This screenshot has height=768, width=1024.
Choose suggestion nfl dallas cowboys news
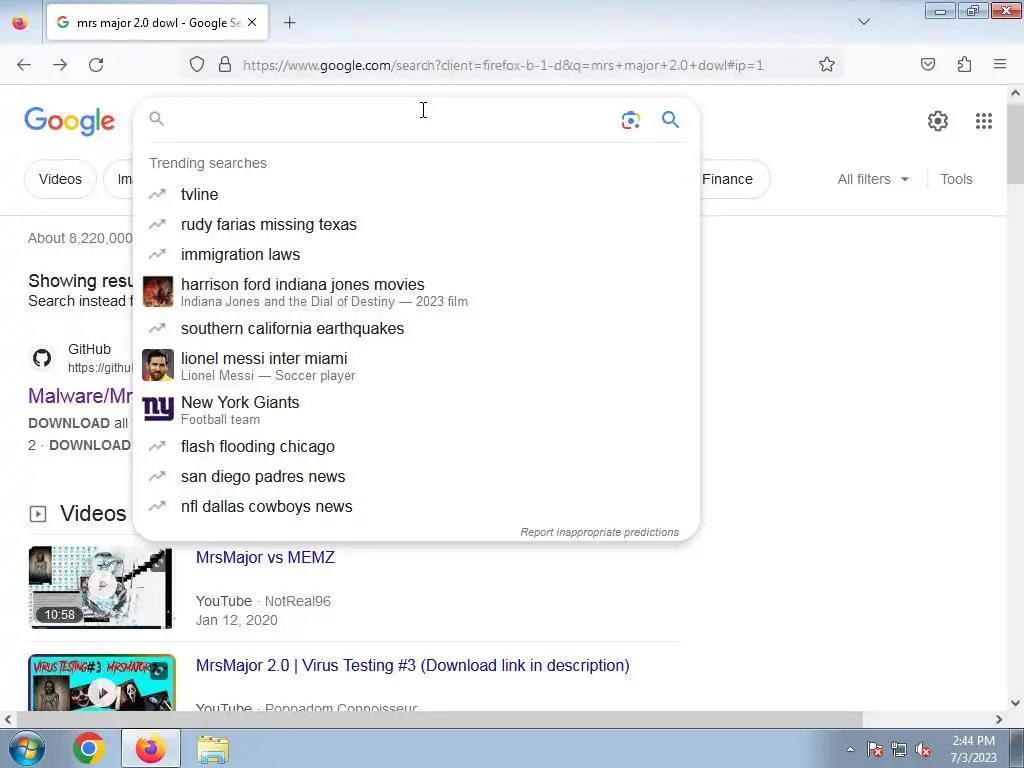point(416,506)
